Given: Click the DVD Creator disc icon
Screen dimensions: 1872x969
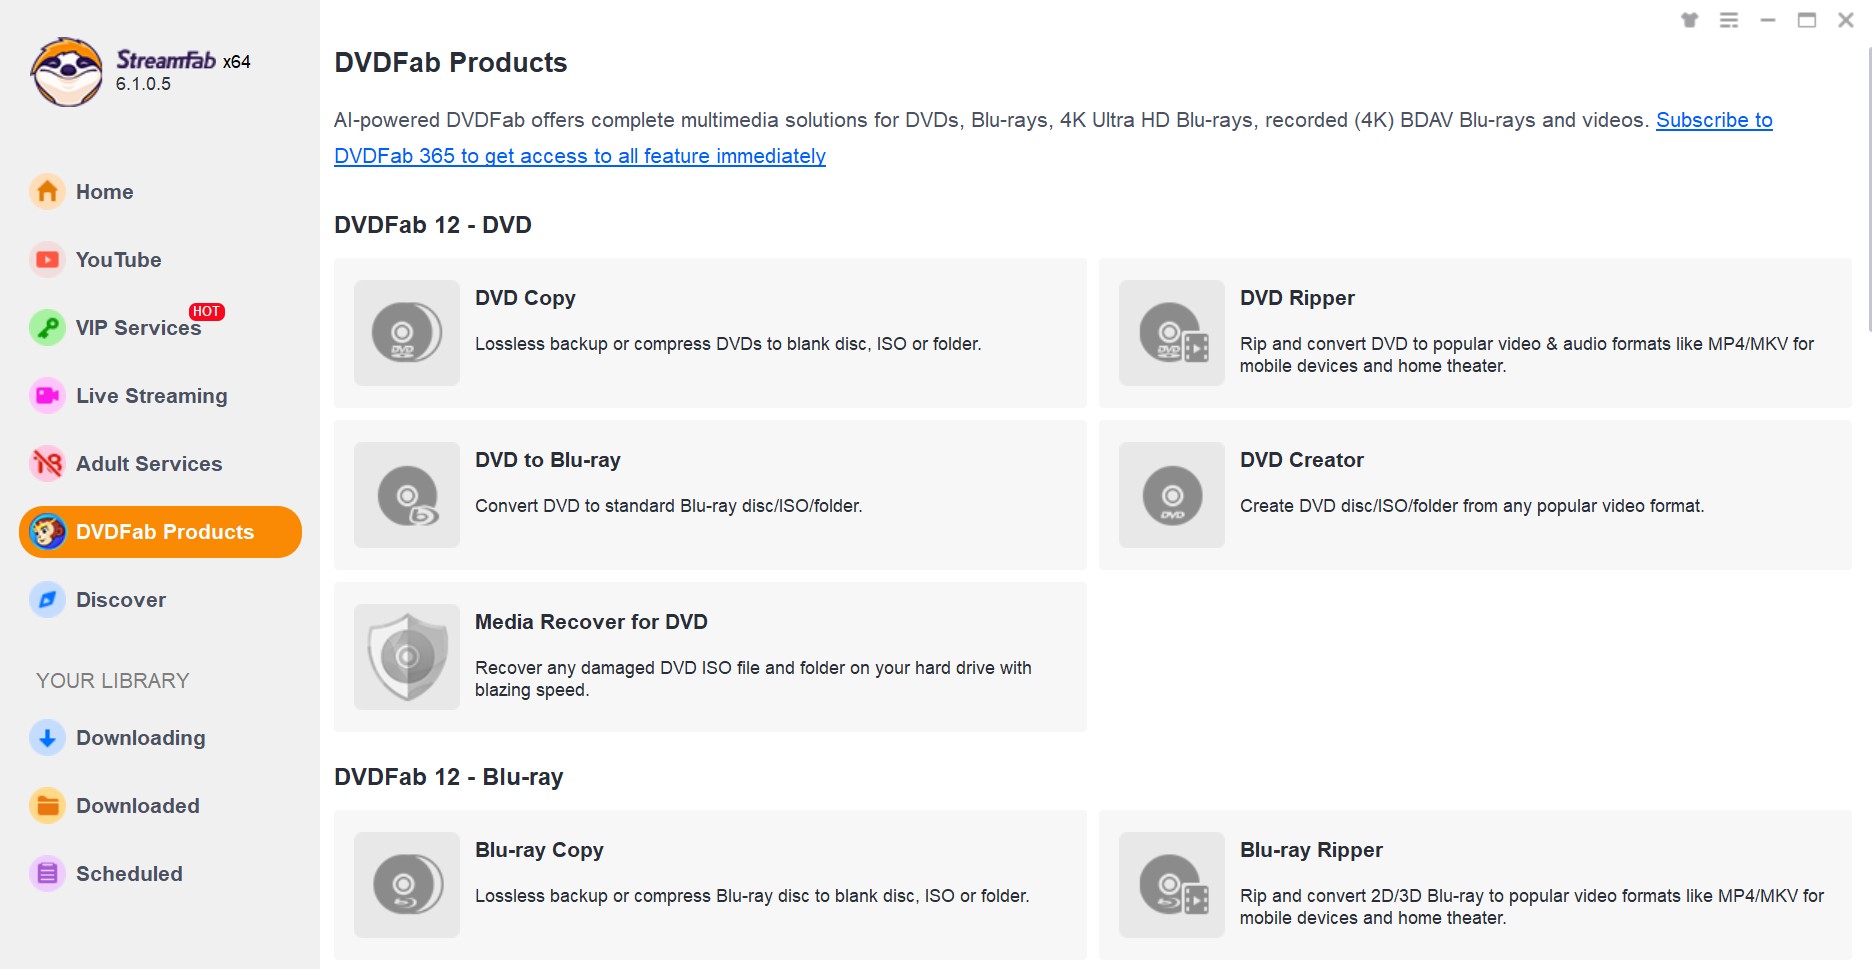Looking at the screenshot, I should 1172,495.
